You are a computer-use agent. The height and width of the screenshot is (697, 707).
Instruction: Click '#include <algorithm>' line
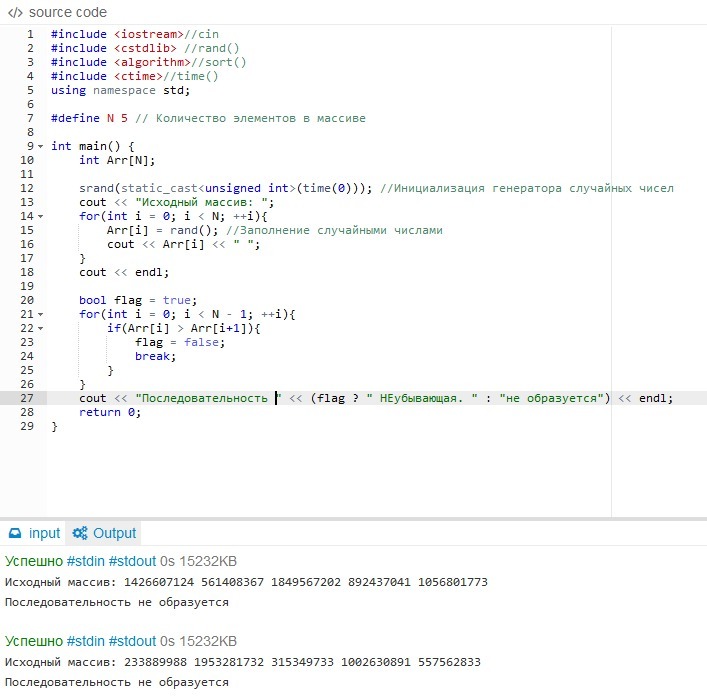(x=121, y=62)
